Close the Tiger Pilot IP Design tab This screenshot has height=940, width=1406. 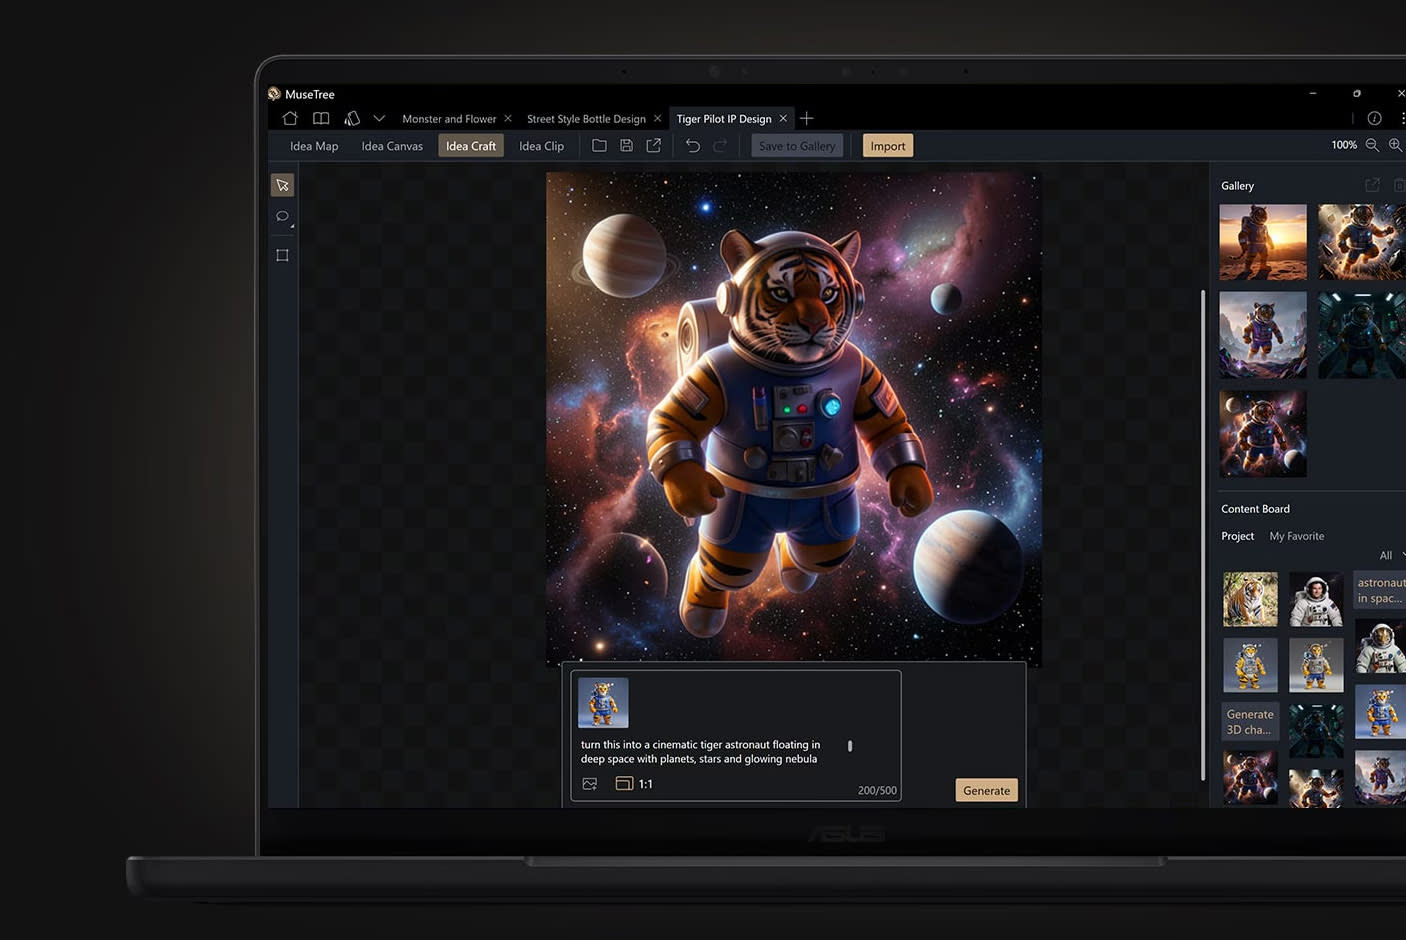tap(783, 118)
